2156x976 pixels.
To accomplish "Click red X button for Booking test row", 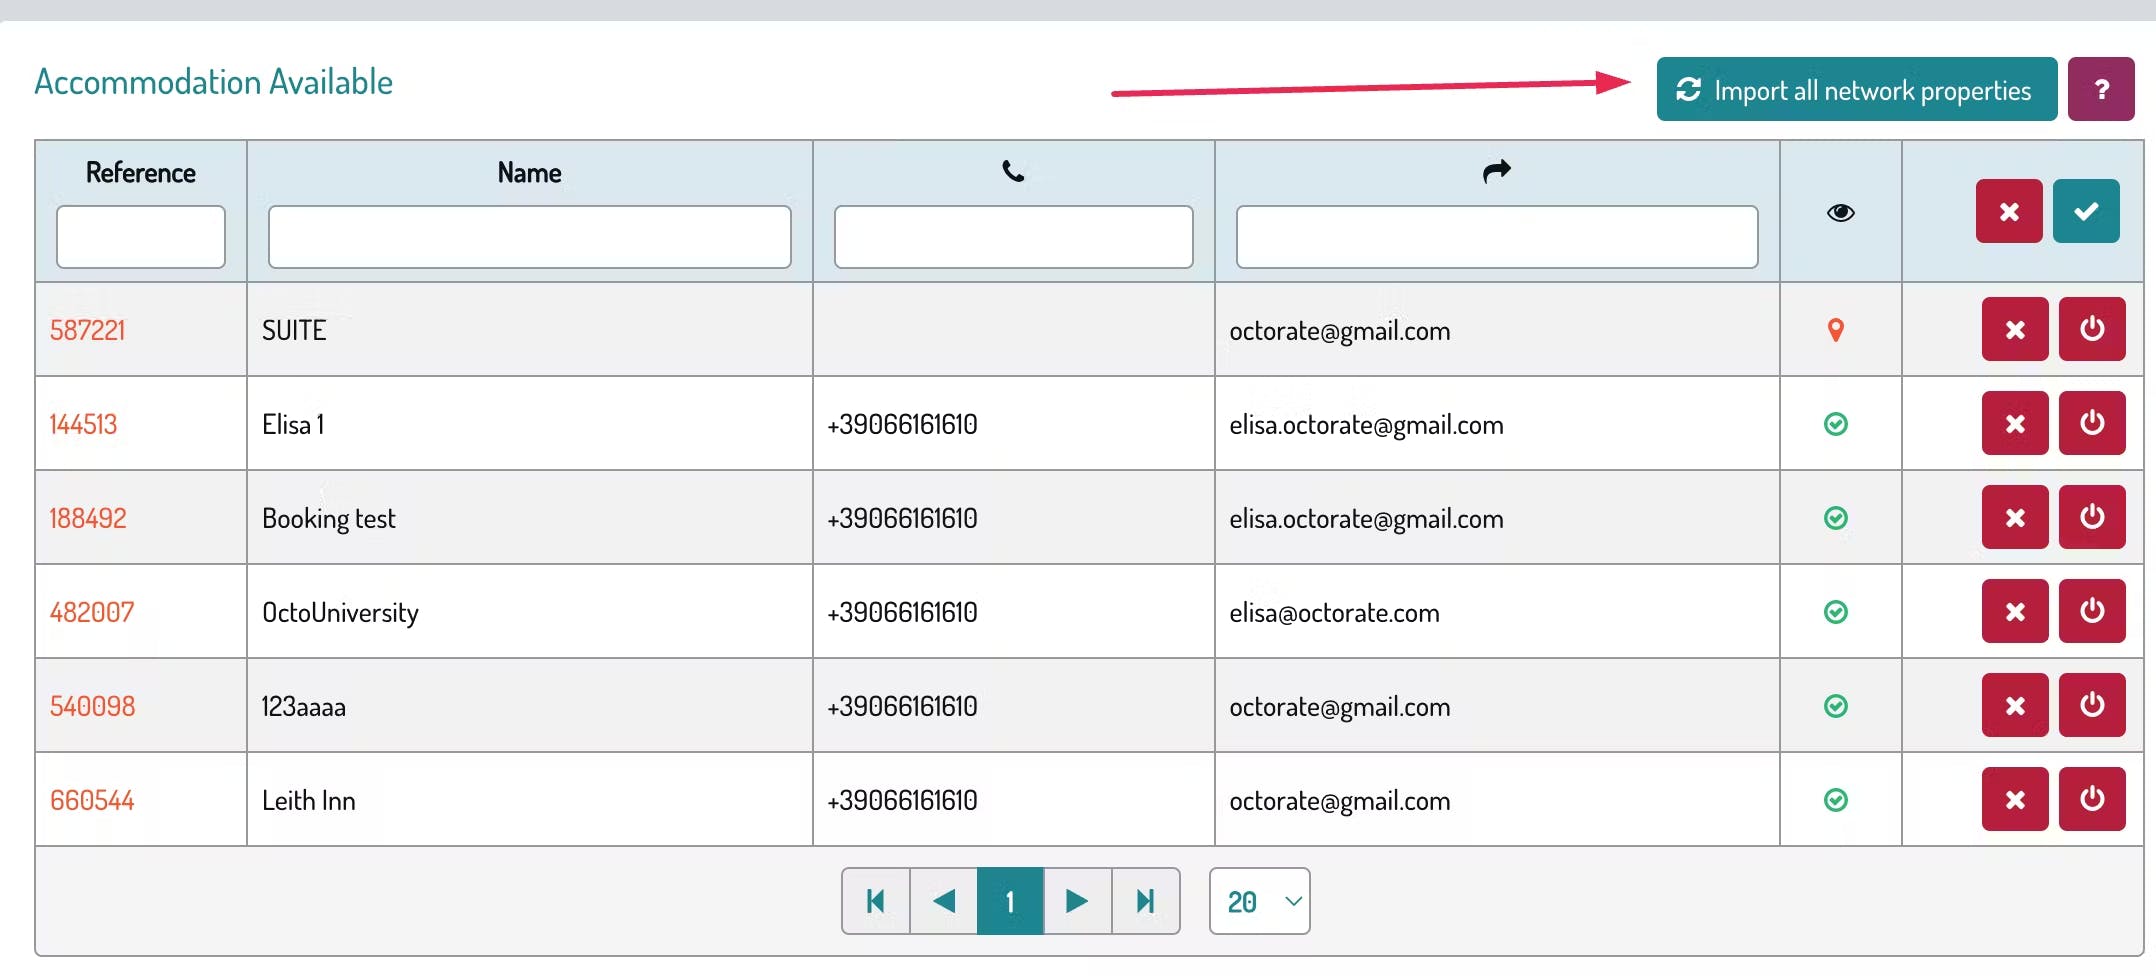I will coord(2015,517).
